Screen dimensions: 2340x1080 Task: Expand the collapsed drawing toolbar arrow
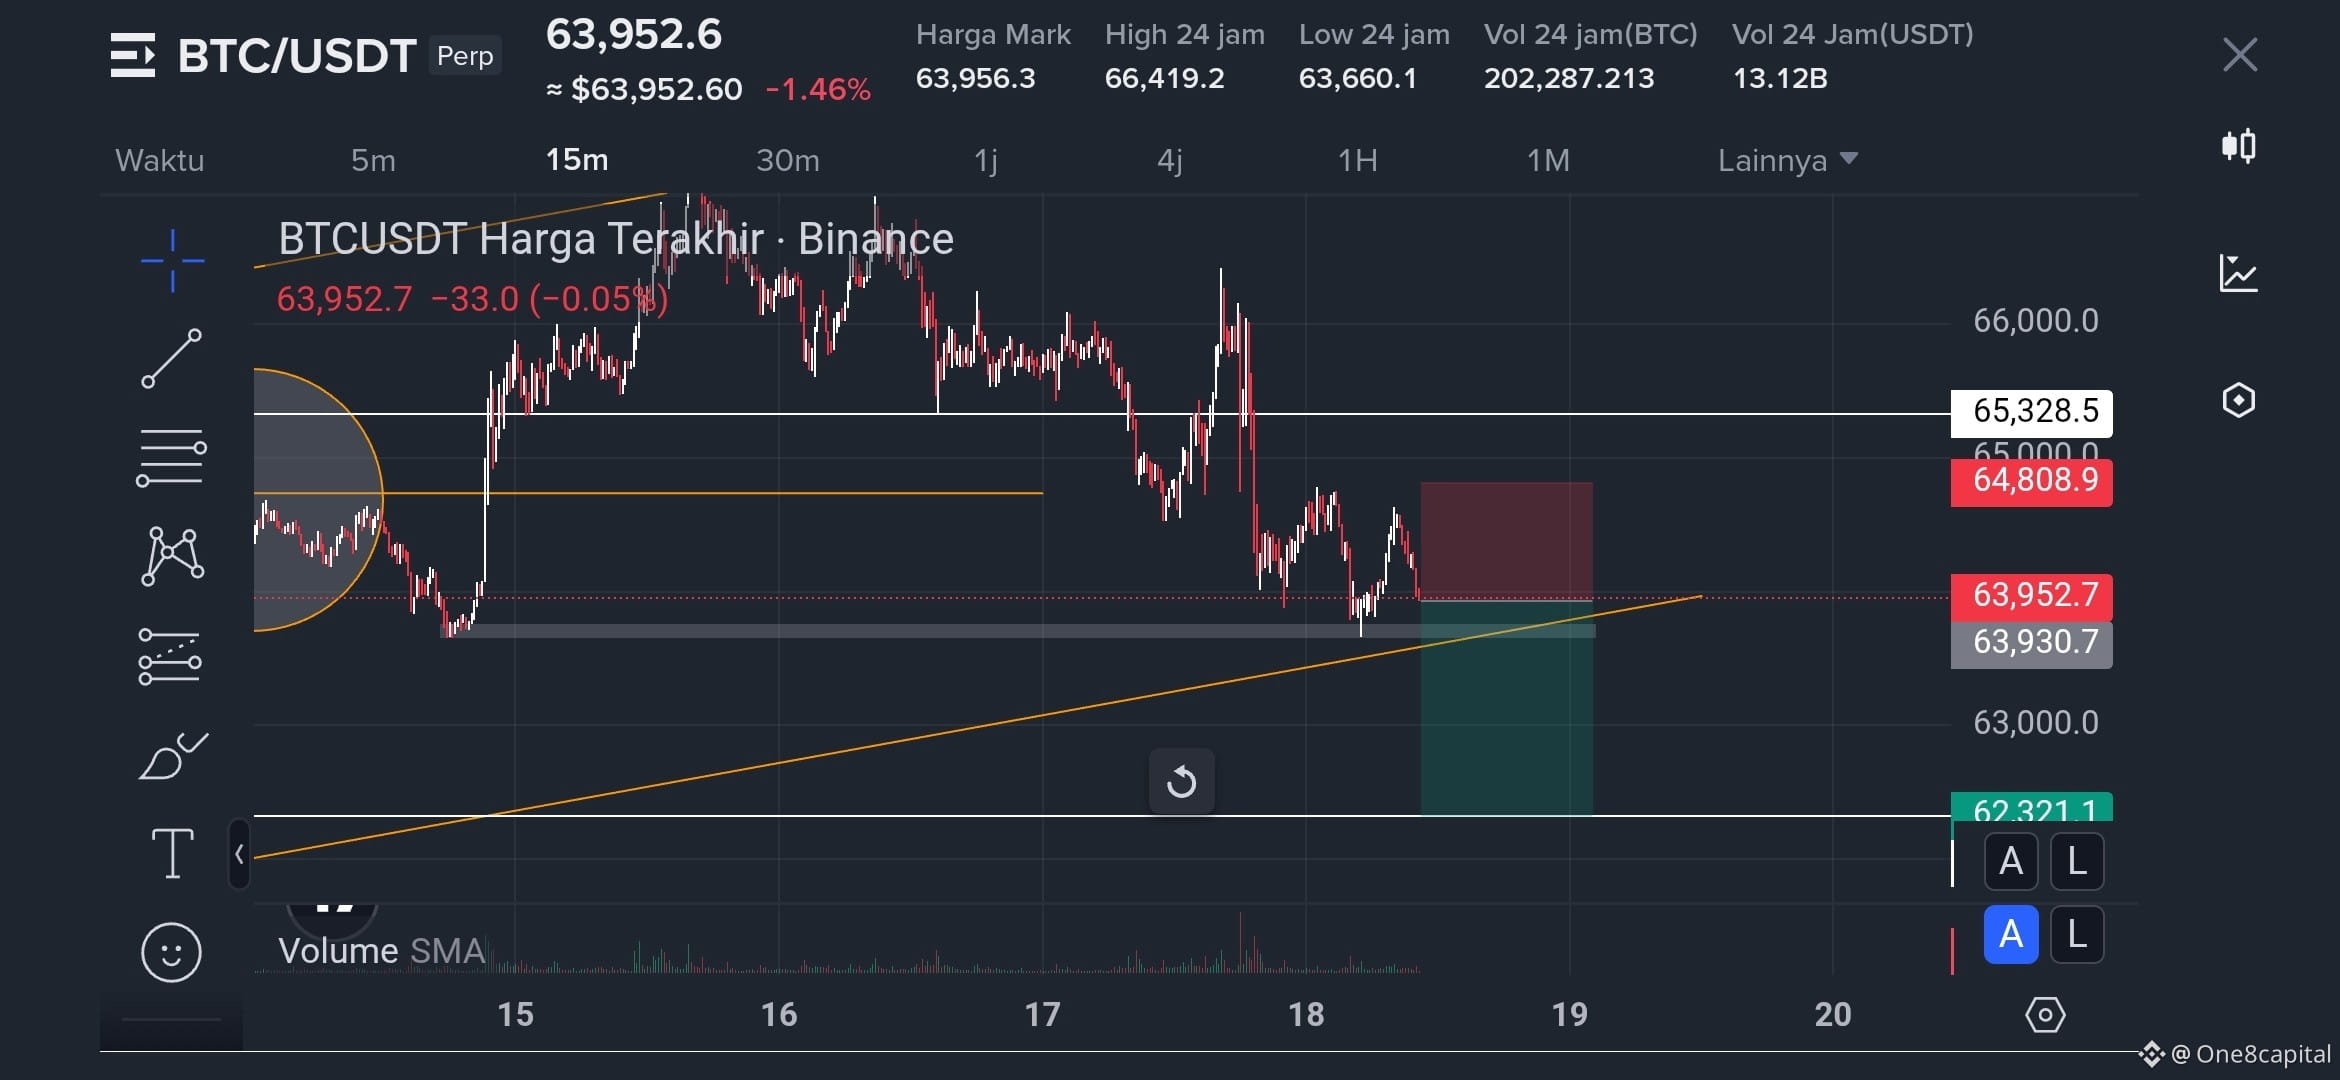[239, 854]
